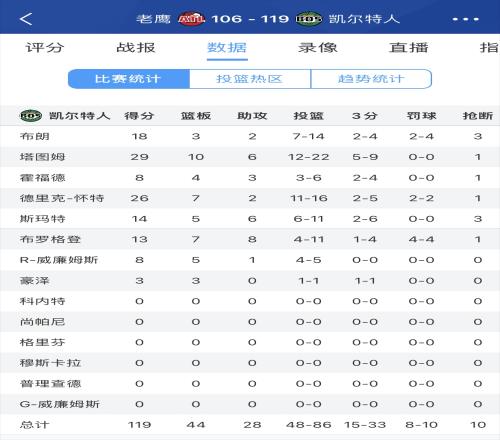Select the 比赛统计 segment button
The width and height of the screenshot is (500, 440).
click(129, 79)
